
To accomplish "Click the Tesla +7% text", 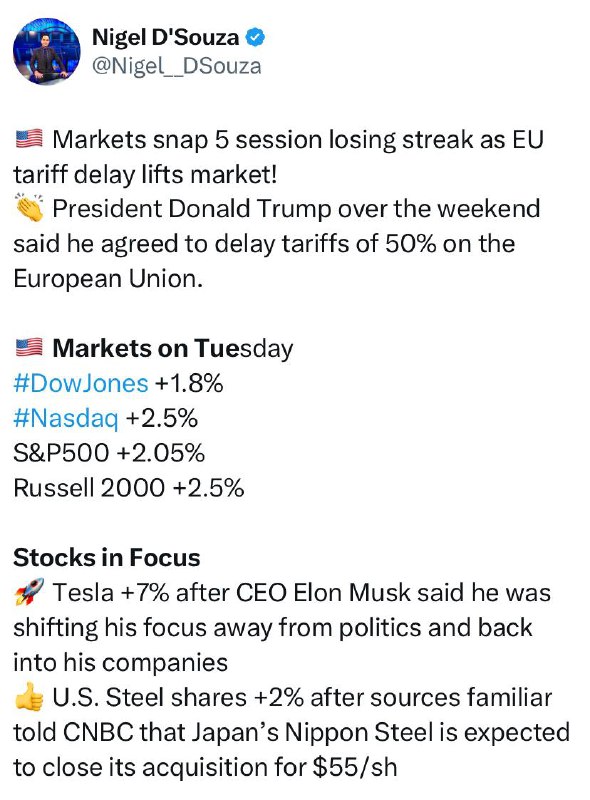I will 111,592.
